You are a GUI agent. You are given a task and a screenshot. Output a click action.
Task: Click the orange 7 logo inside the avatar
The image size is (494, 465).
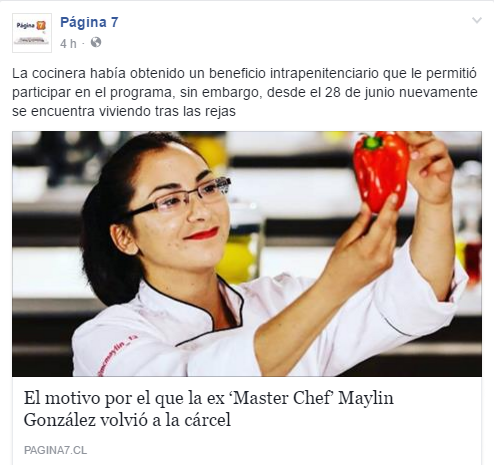tap(41, 25)
